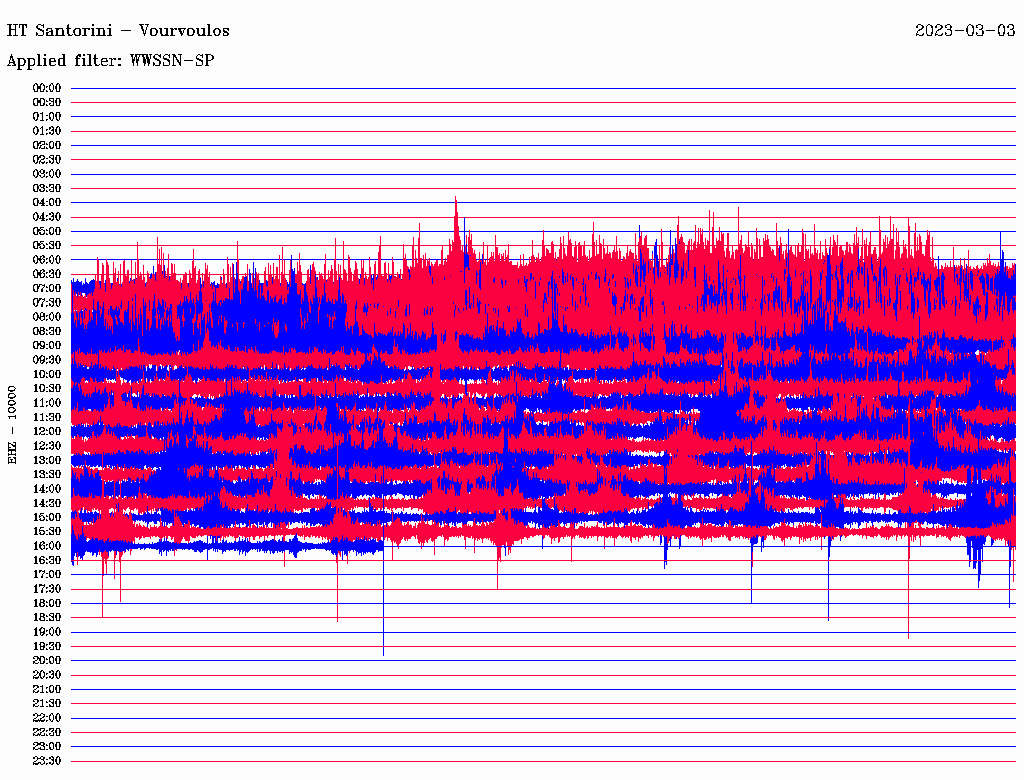Click the 12:00 time label
The height and width of the screenshot is (780, 1024).
point(47,432)
